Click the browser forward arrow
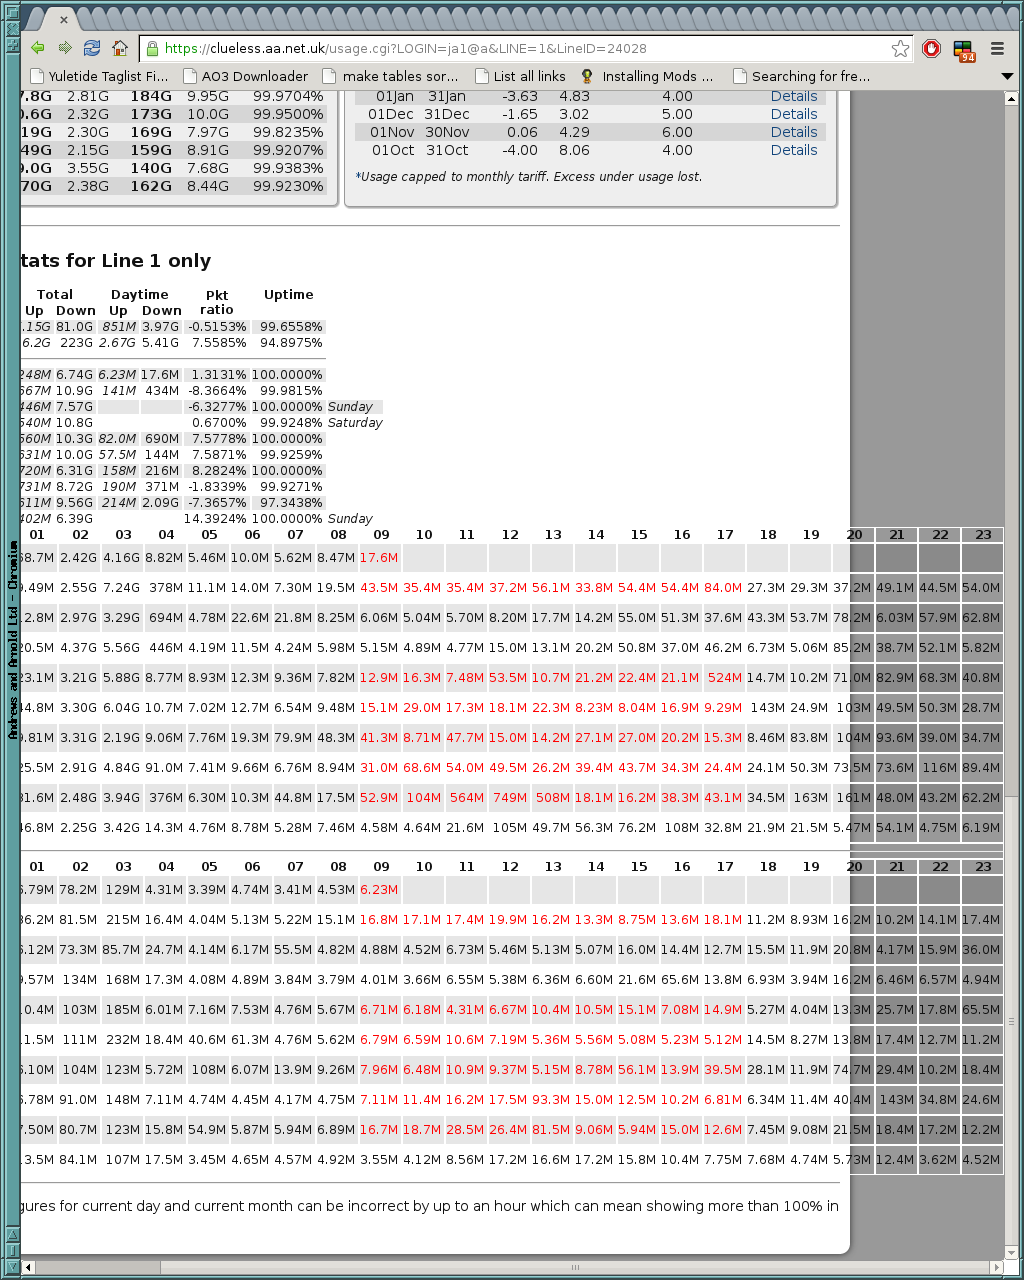The width and height of the screenshot is (1024, 1280). [x=65, y=48]
